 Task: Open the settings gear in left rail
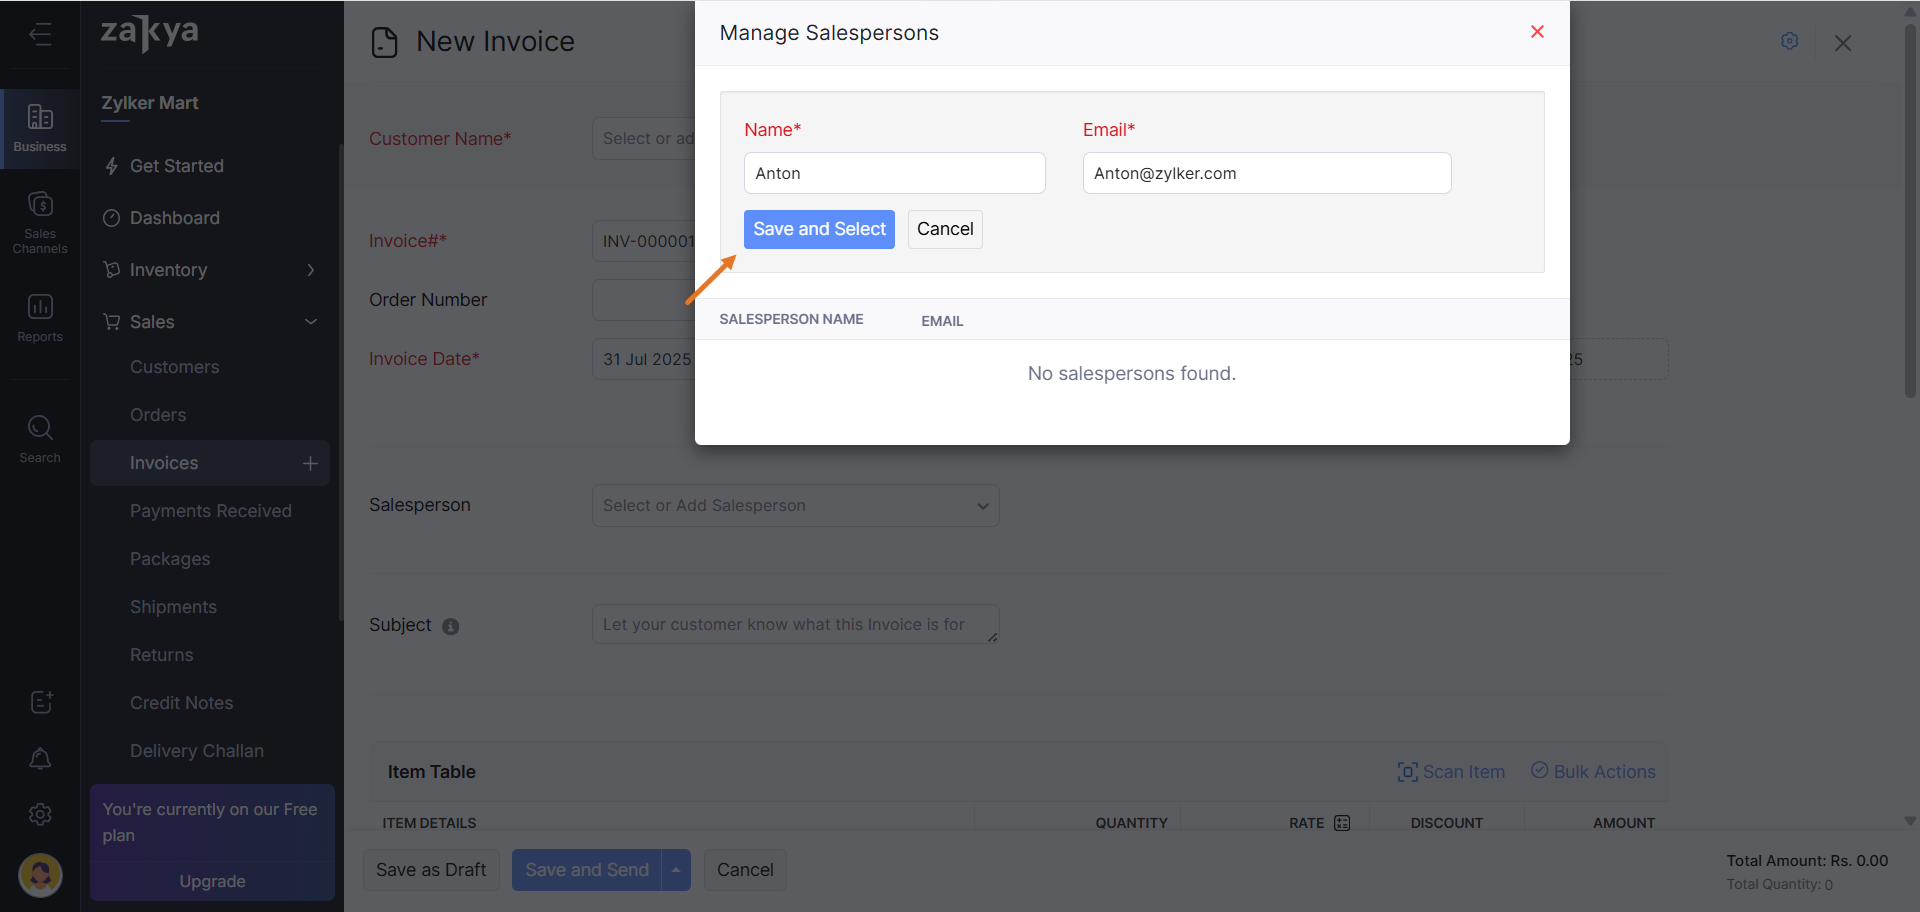click(x=40, y=815)
